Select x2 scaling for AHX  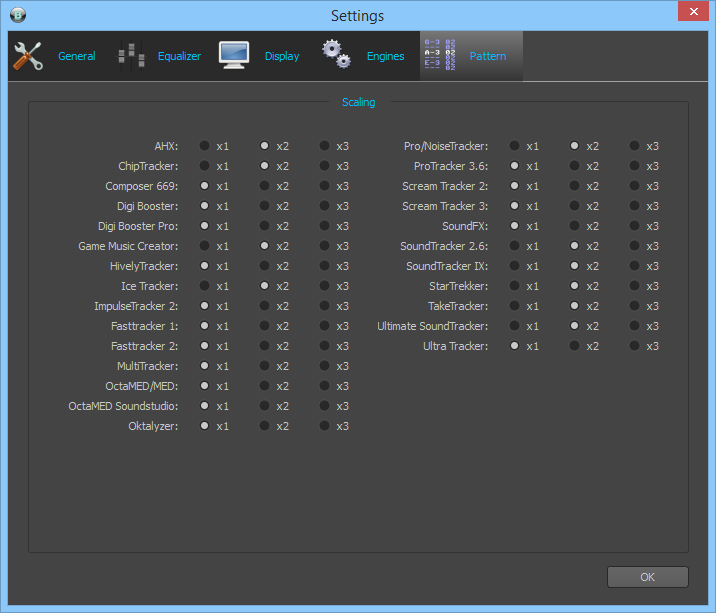coord(264,146)
